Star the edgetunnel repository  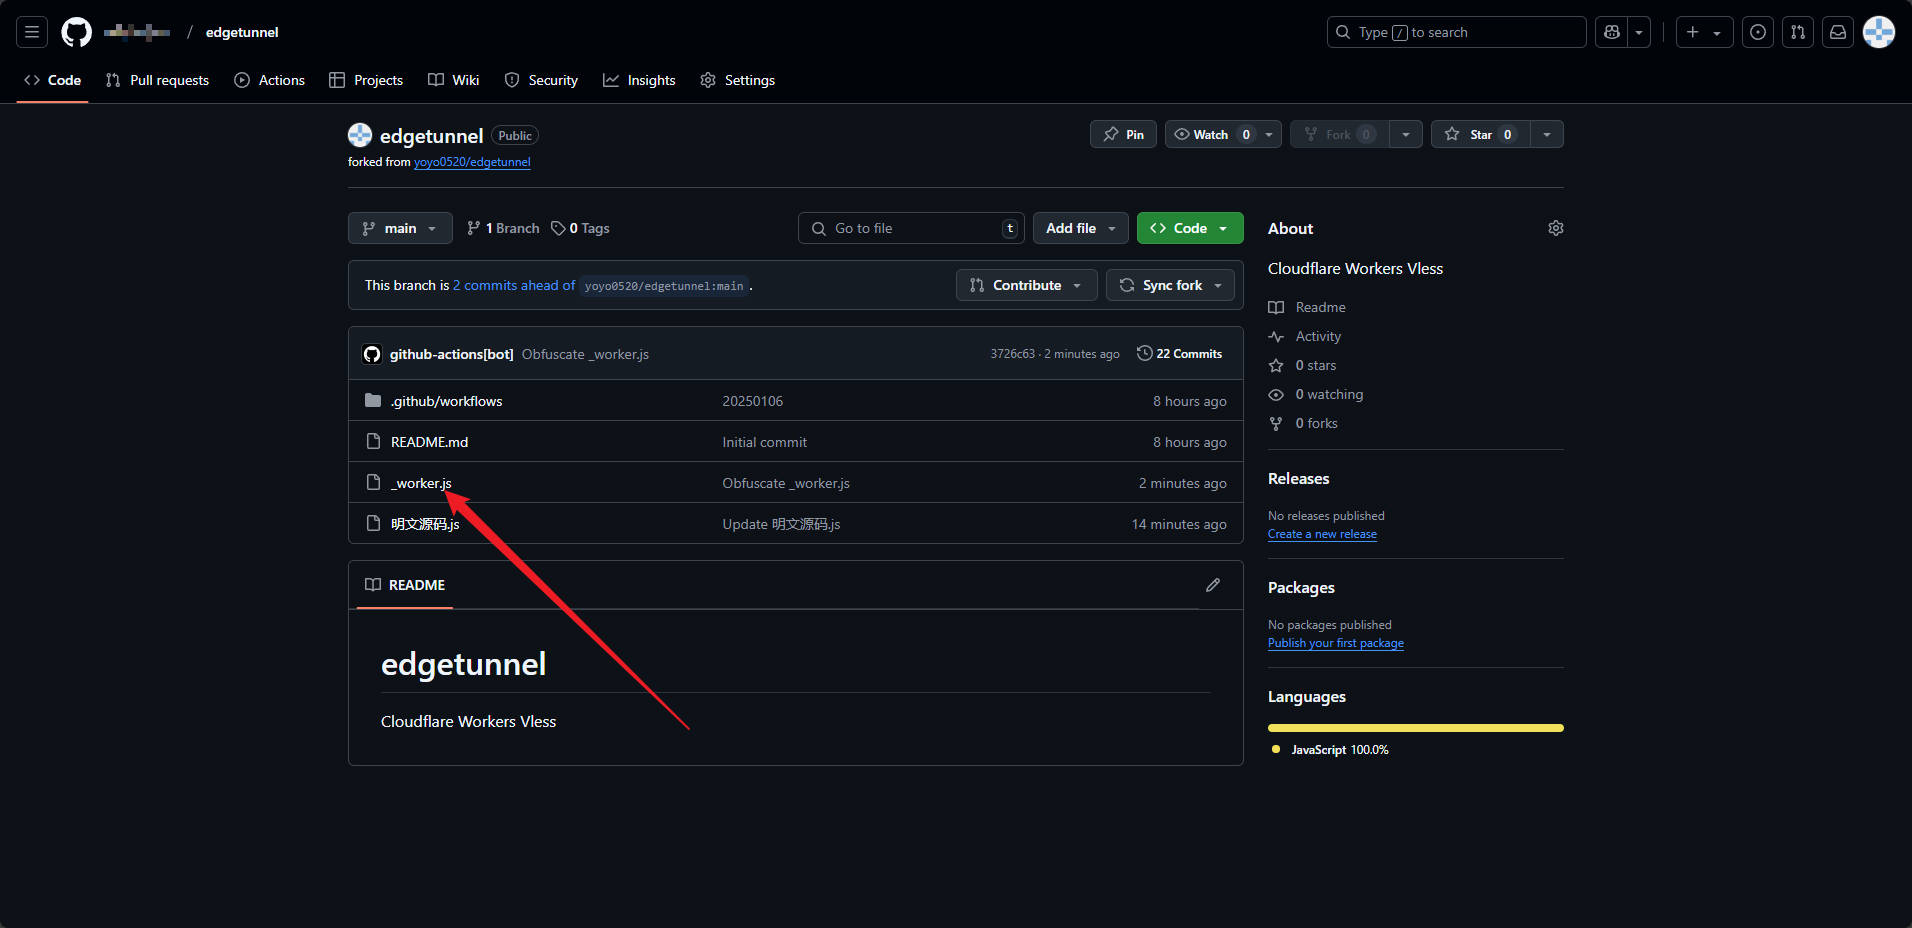[x=1481, y=134]
